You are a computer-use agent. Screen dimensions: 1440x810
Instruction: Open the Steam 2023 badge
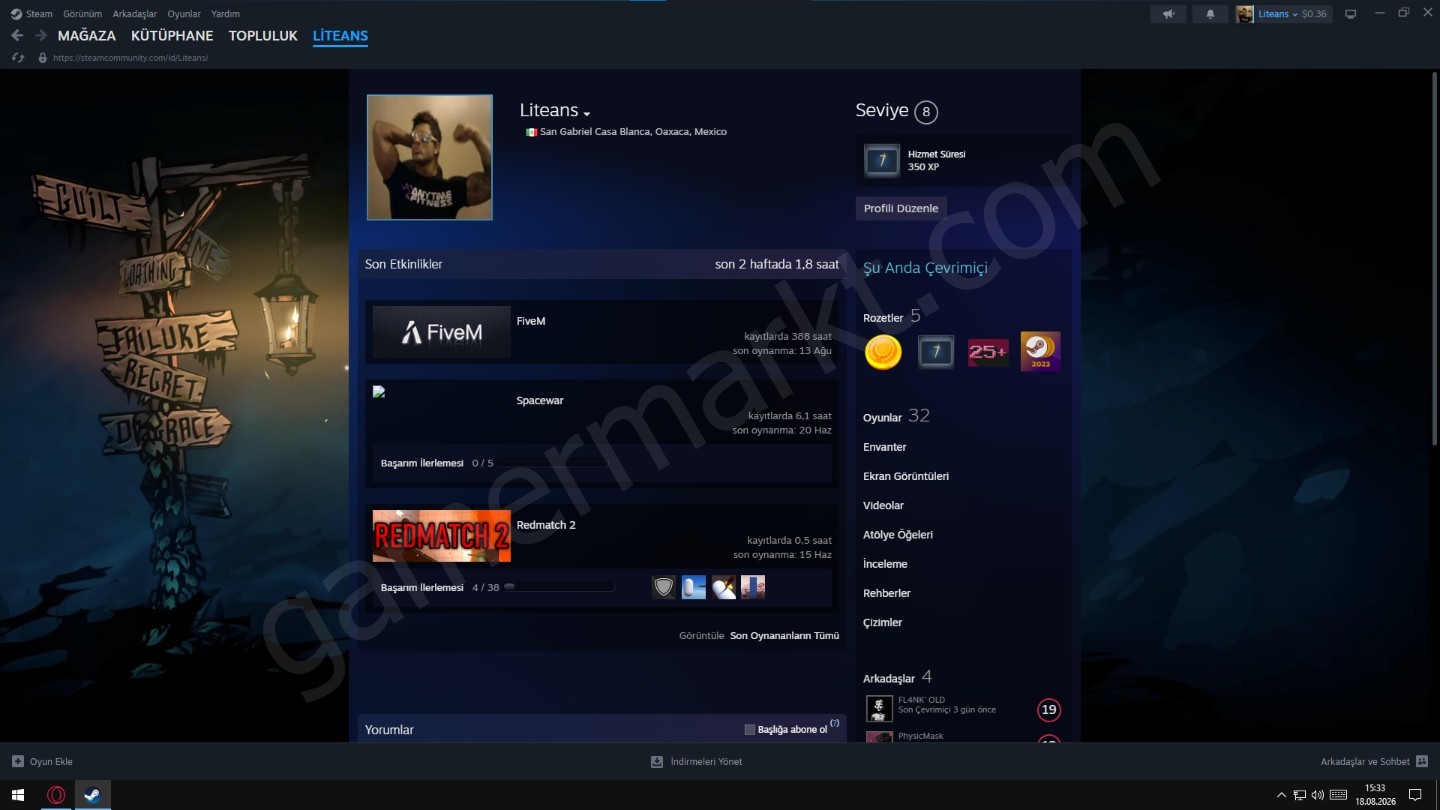click(x=1041, y=352)
